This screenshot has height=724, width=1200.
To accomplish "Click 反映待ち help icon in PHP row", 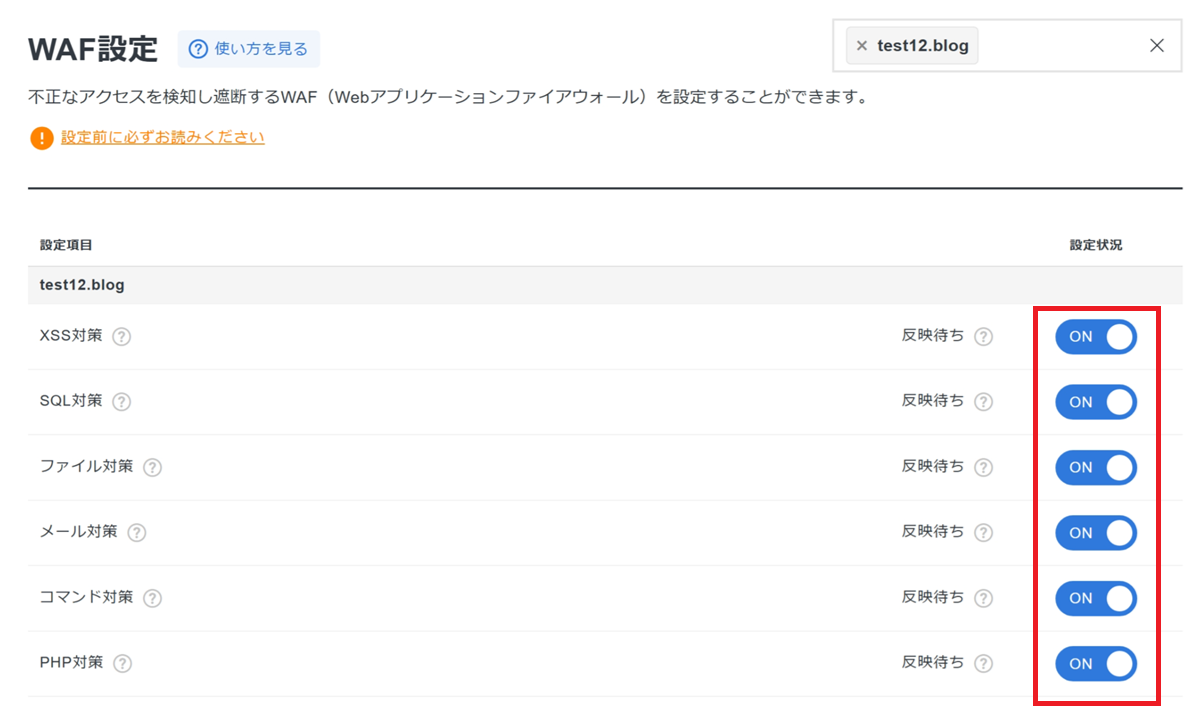I will tap(983, 663).
